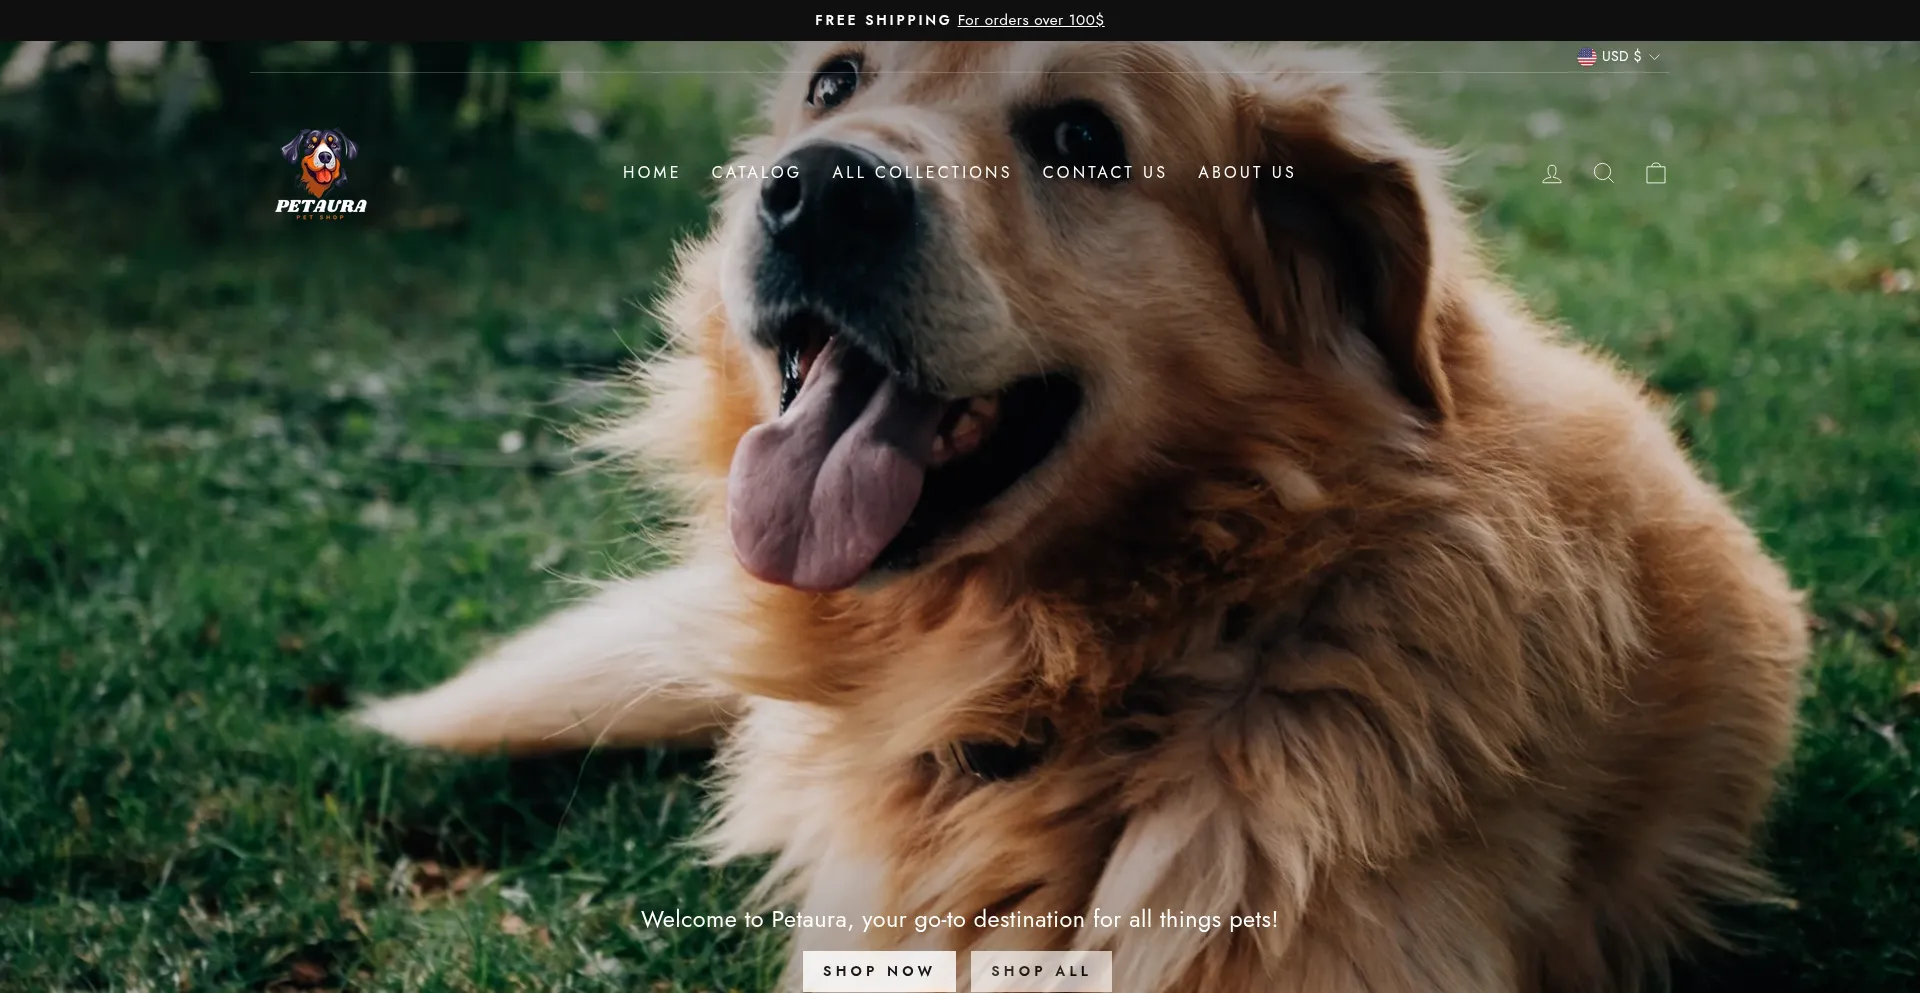Viewport: 1920px width, 993px height.
Task: Select ALL COLLECTIONS in navigation
Action: pyautogui.click(x=921, y=172)
